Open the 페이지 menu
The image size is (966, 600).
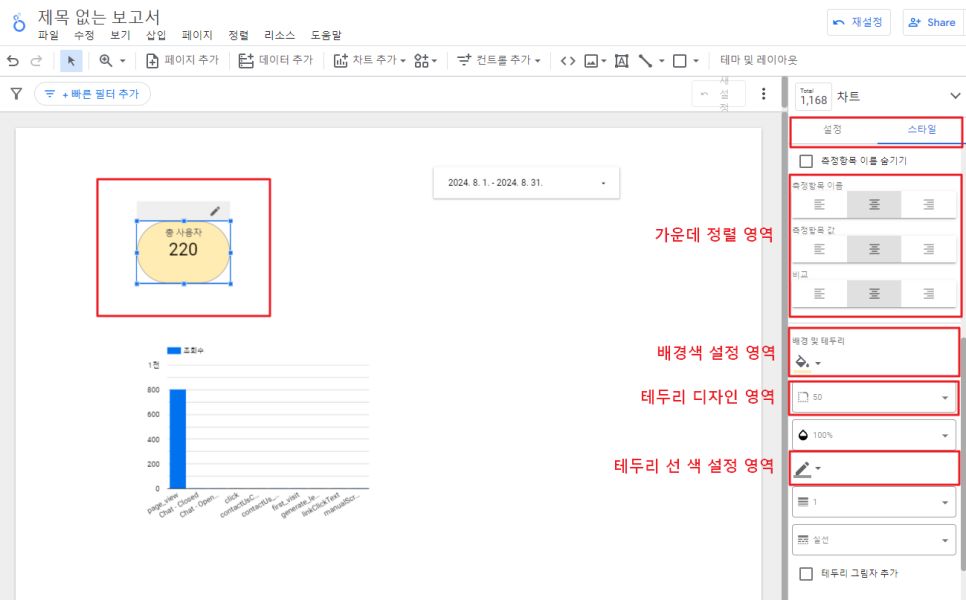197,35
